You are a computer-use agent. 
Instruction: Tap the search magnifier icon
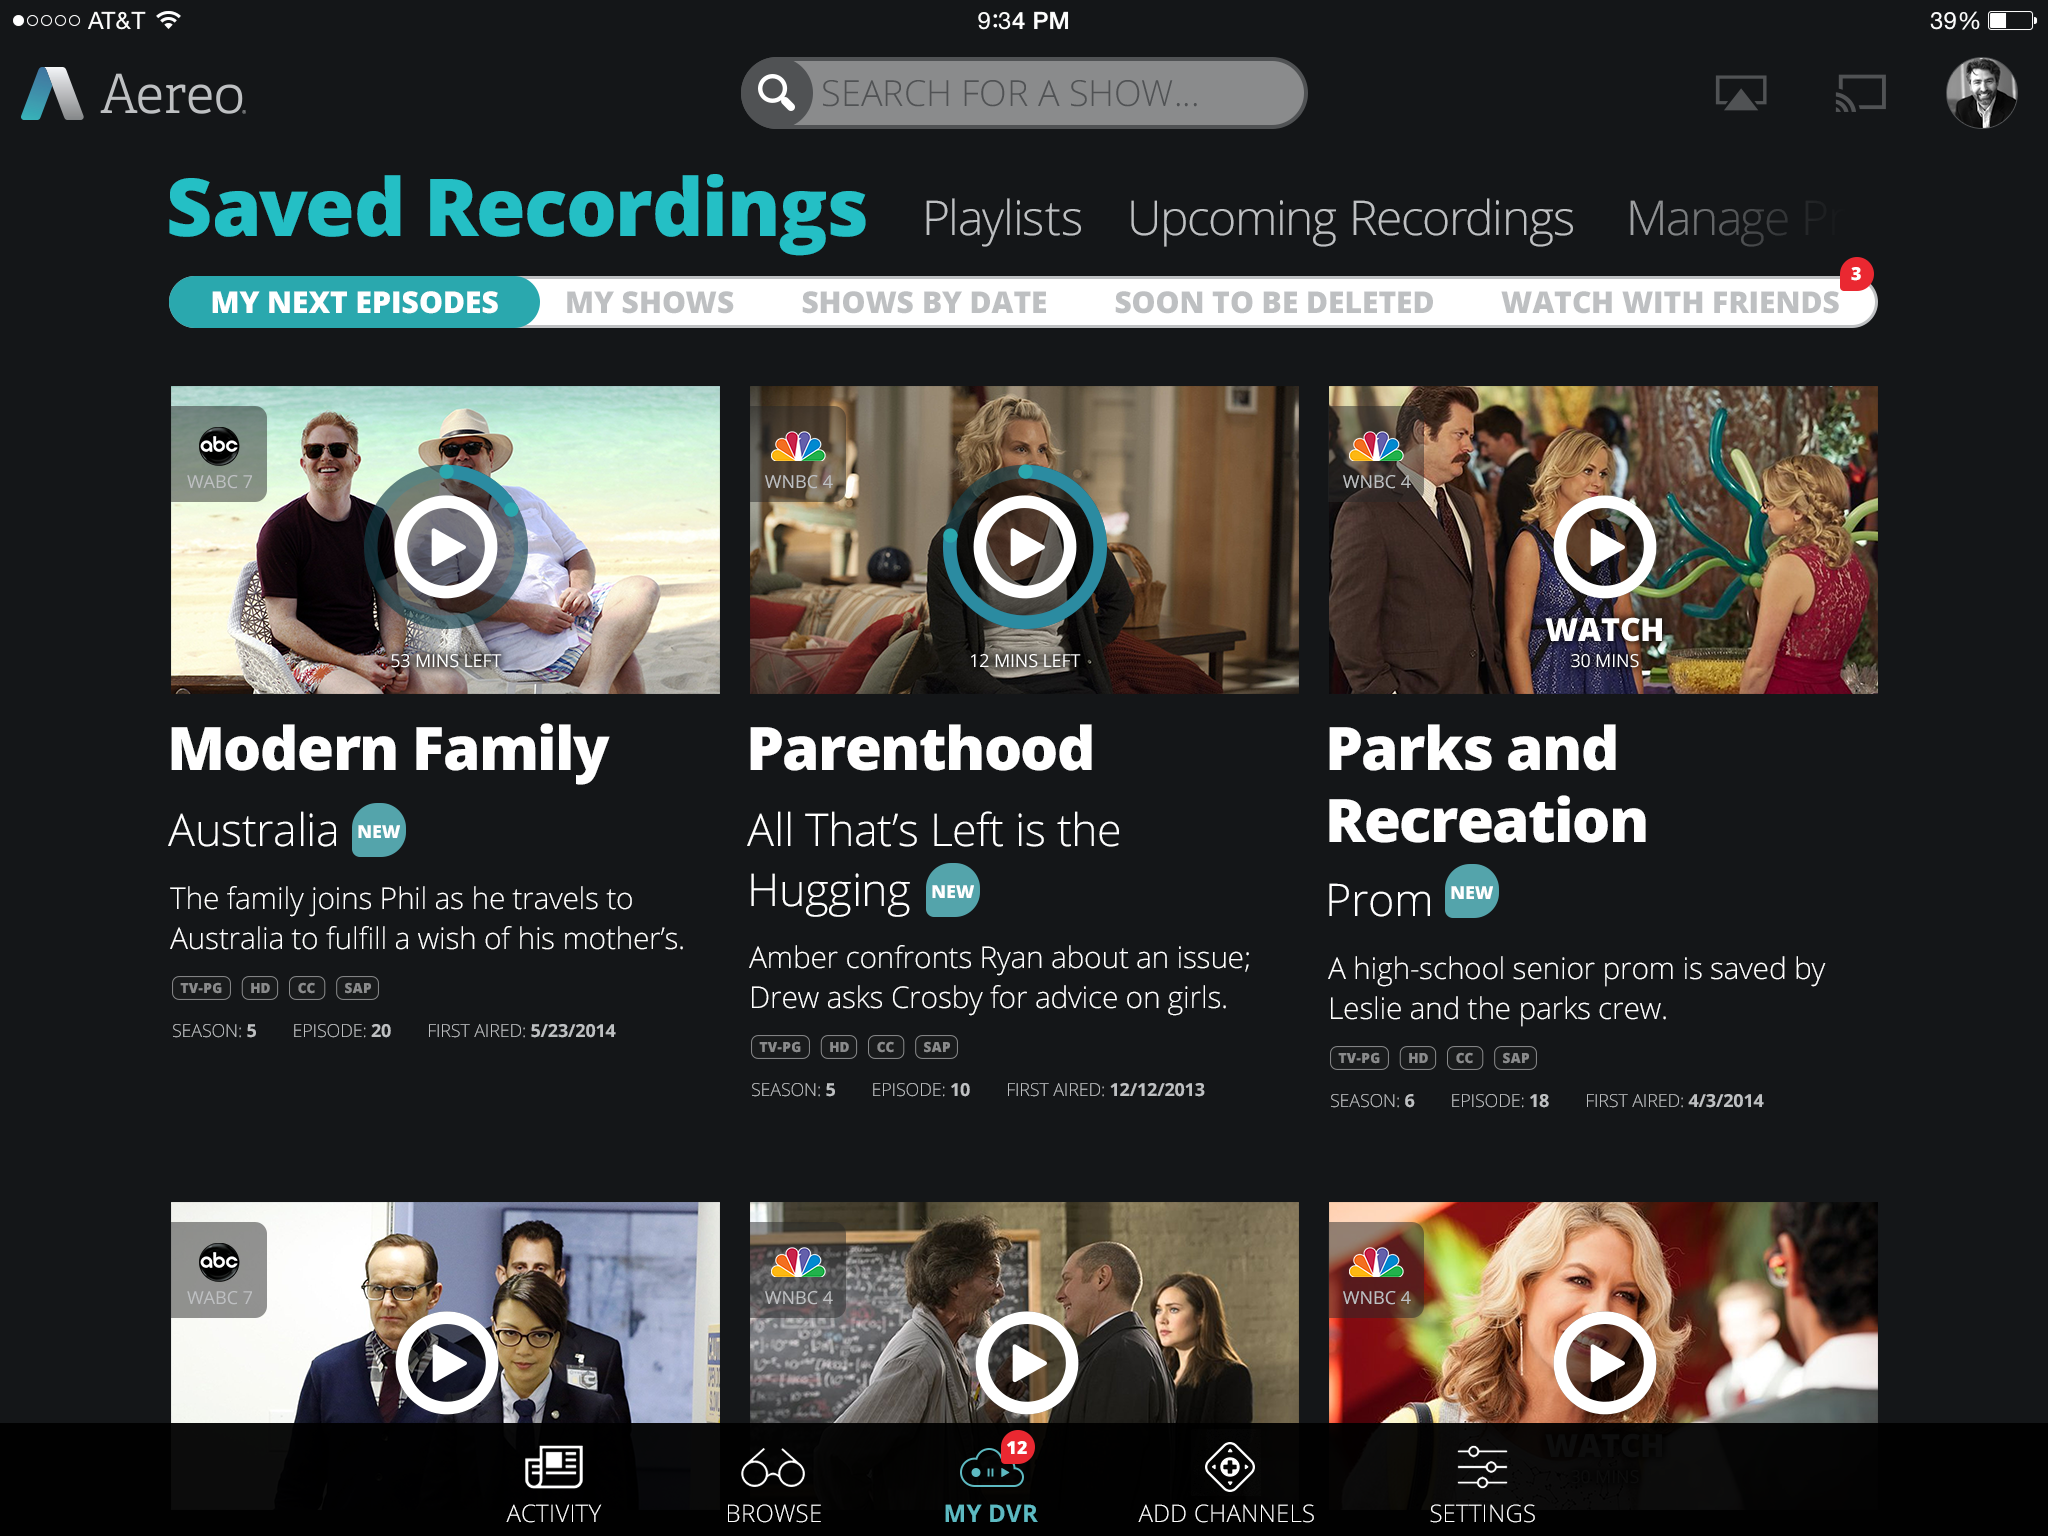[776, 93]
